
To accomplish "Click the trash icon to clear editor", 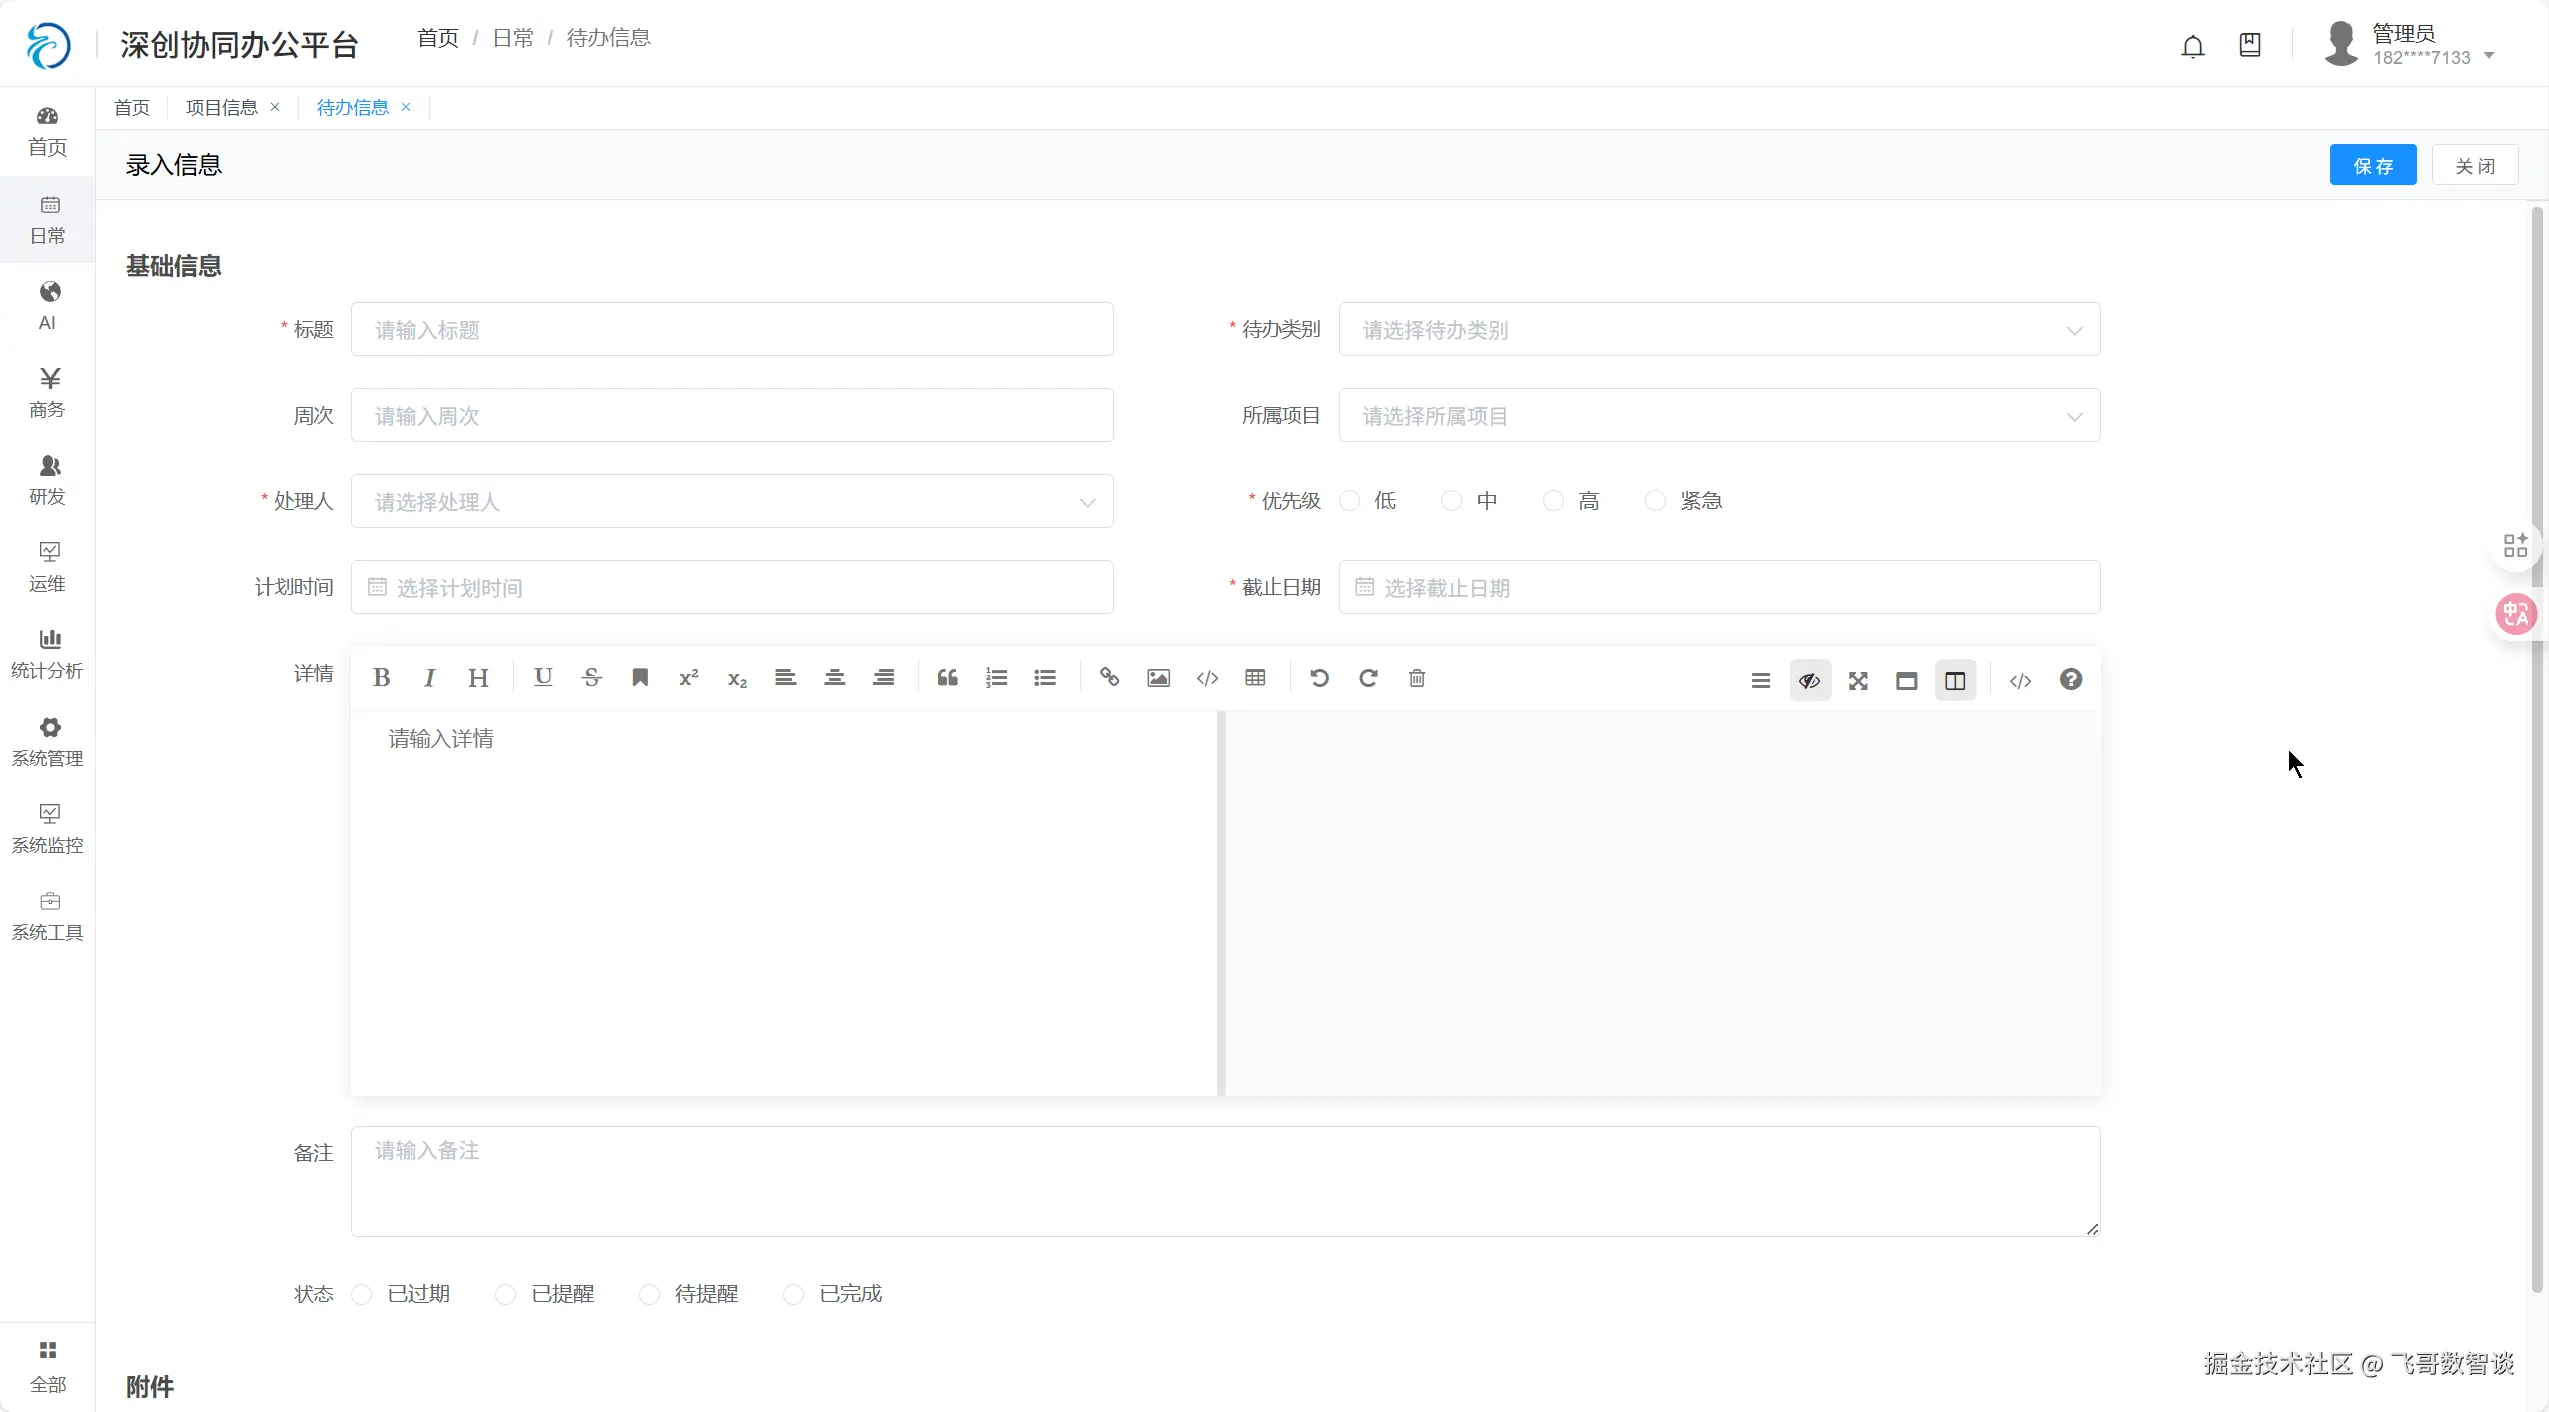I will (x=1416, y=678).
